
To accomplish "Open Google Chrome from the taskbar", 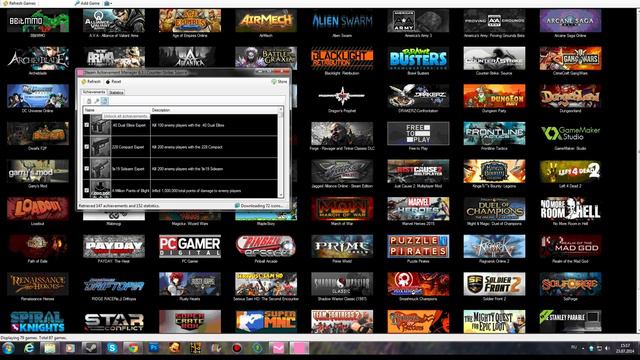I will pos(133,348).
